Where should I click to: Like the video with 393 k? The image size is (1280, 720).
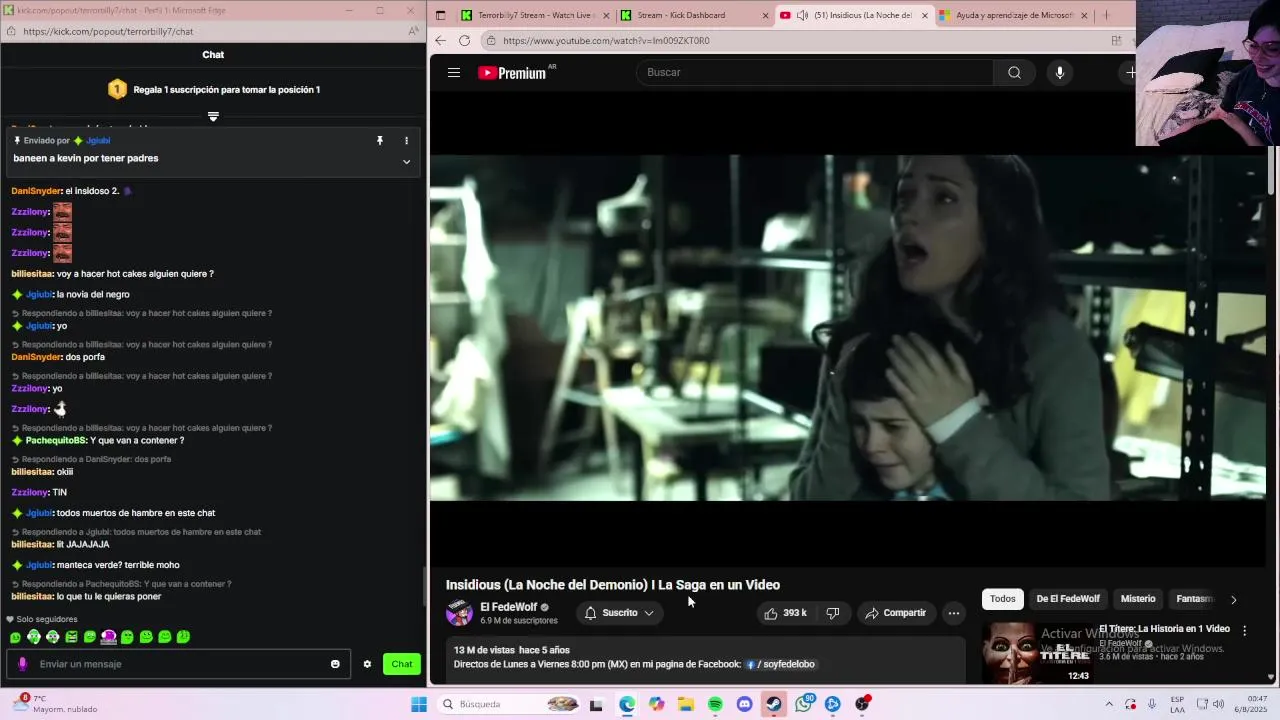[x=786, y=613]
